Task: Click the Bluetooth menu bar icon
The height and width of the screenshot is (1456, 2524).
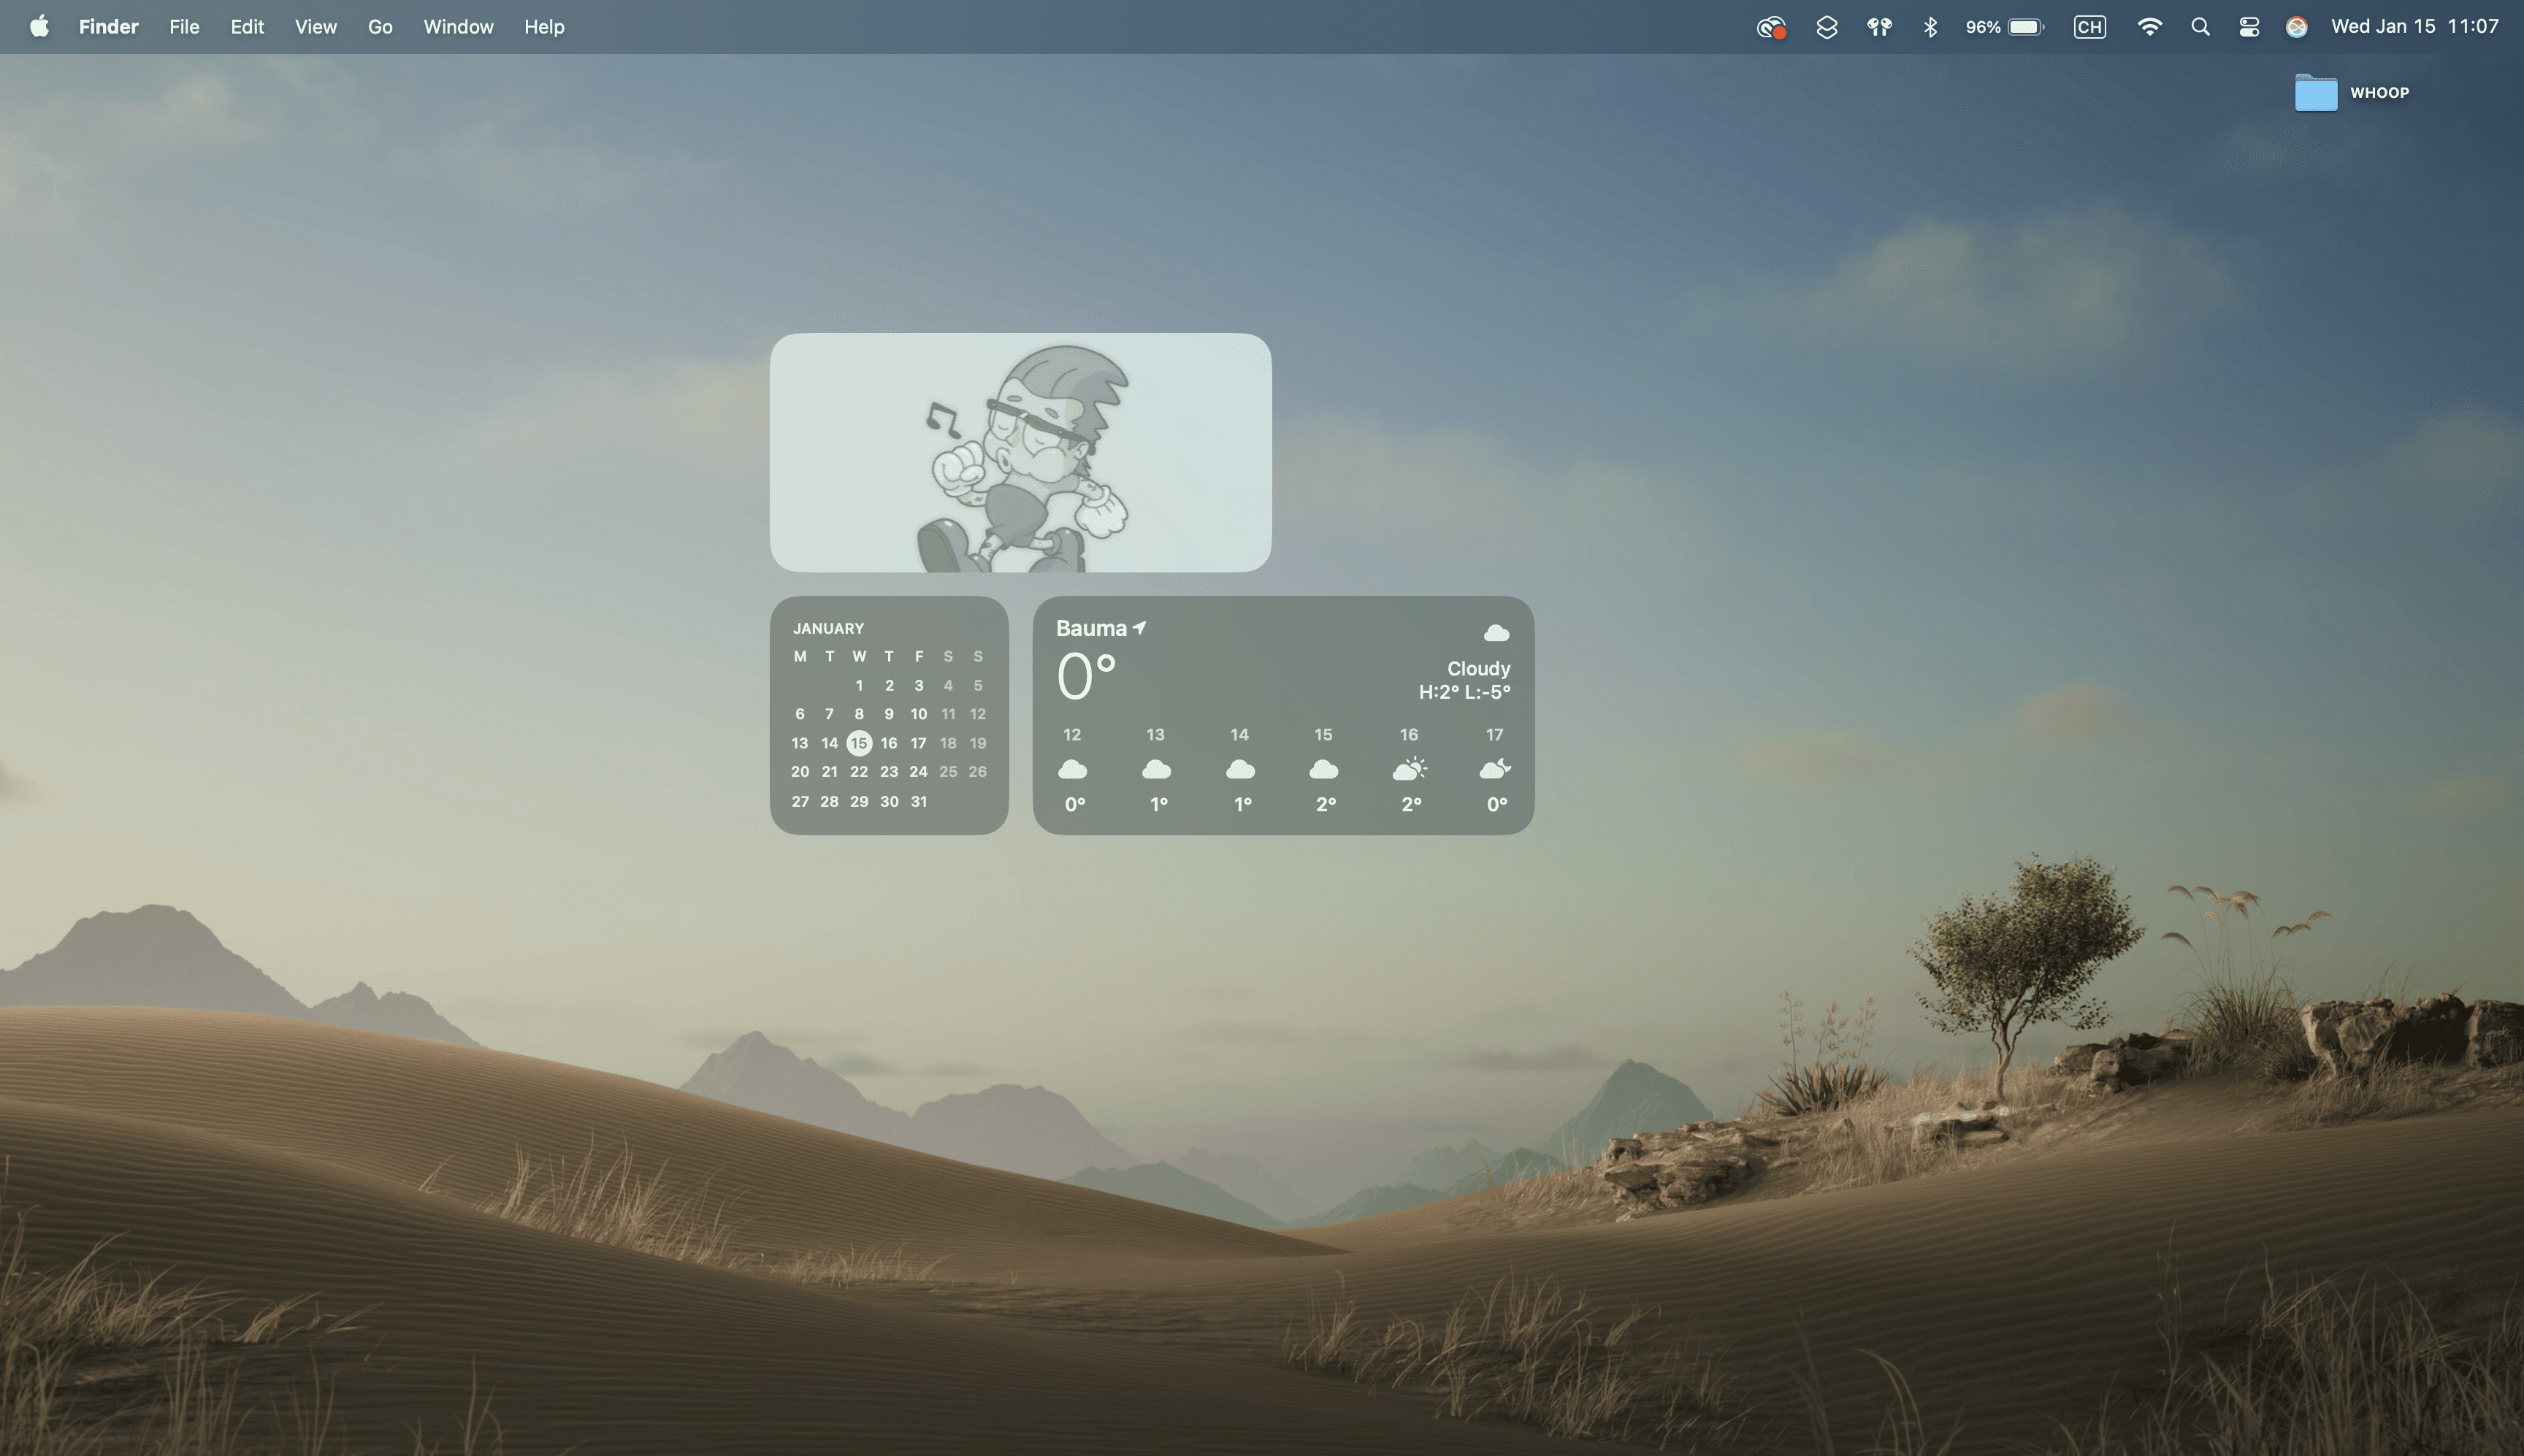Action: tap(1930, 26)
